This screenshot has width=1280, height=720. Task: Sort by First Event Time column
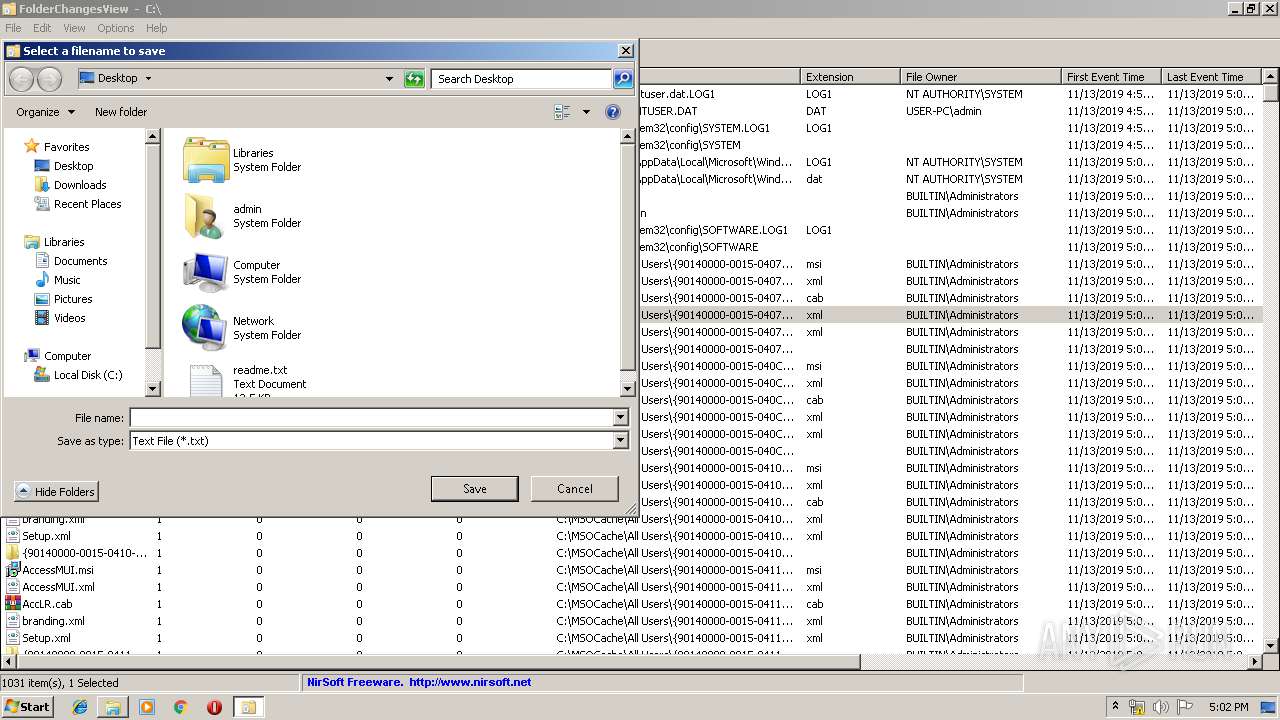point(1111,77)
